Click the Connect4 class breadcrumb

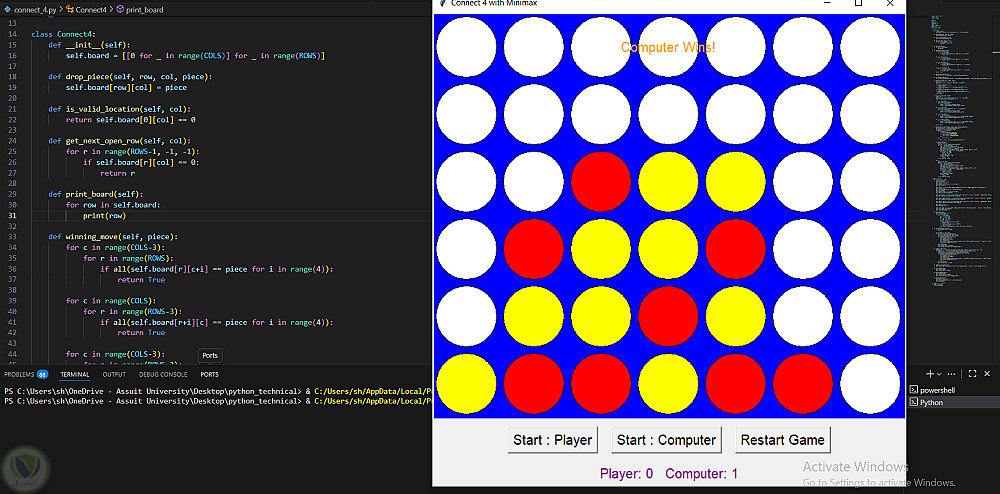click(91, 10)
